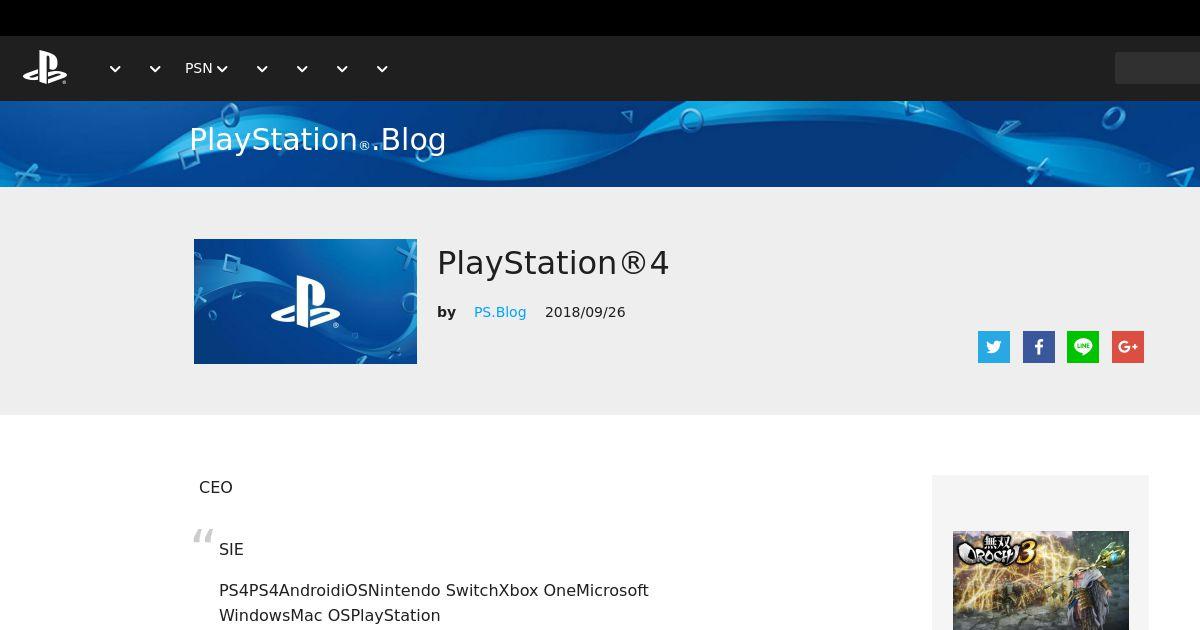The image size is (1200, 630).
Task: Share article on Google Plus
Action: click(1128, 347)
